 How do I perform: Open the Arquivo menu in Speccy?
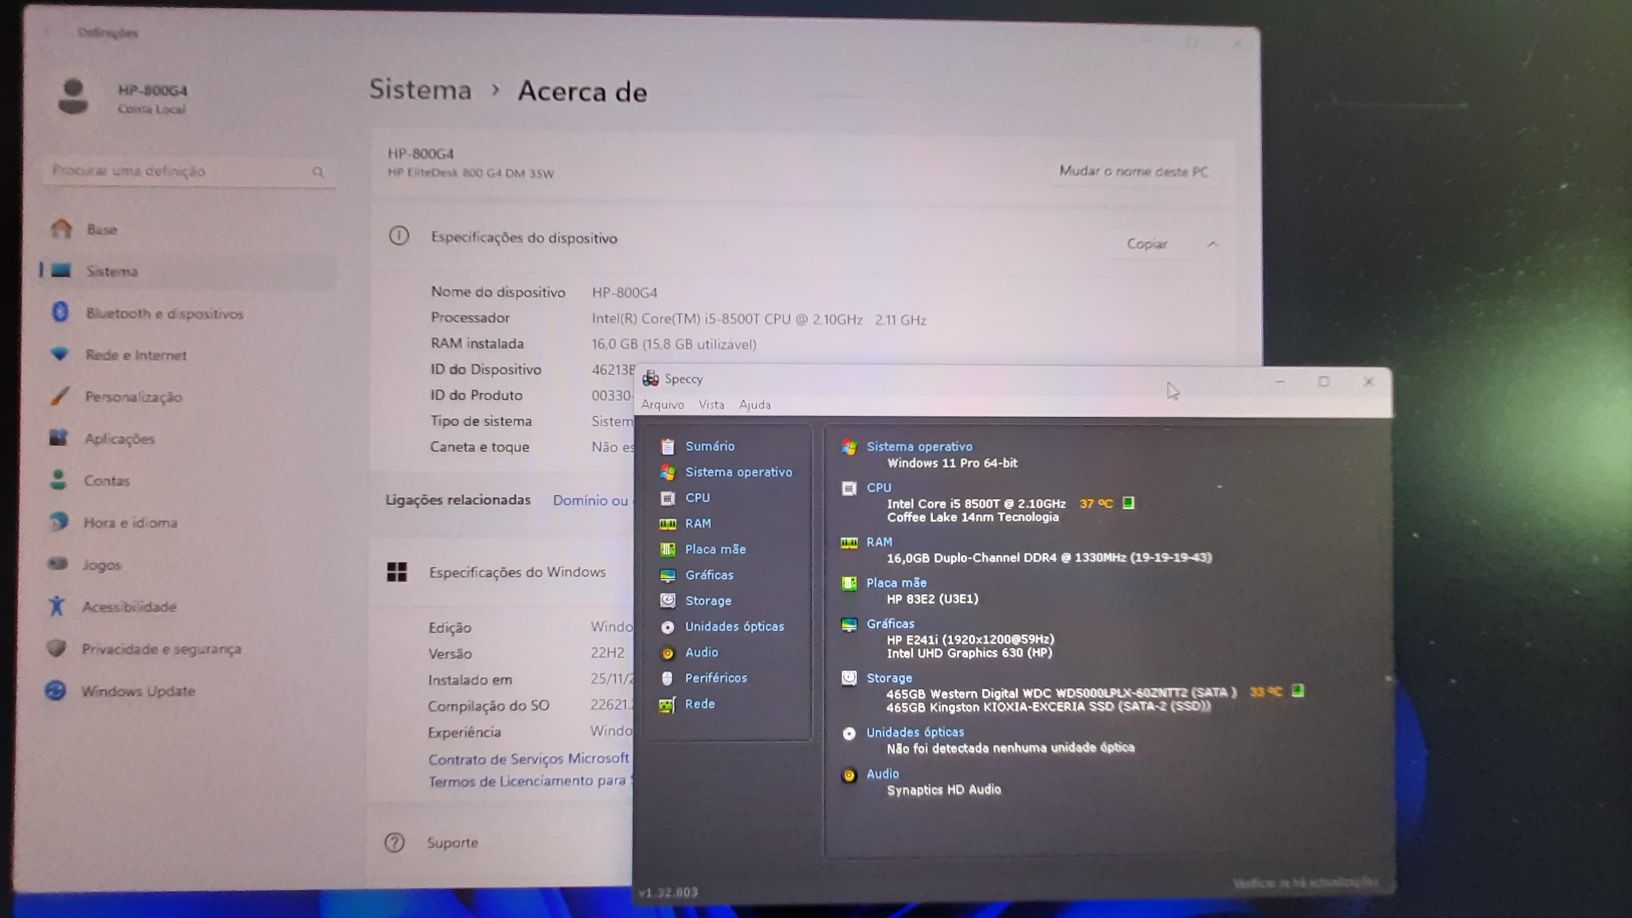tap(662, 405)
